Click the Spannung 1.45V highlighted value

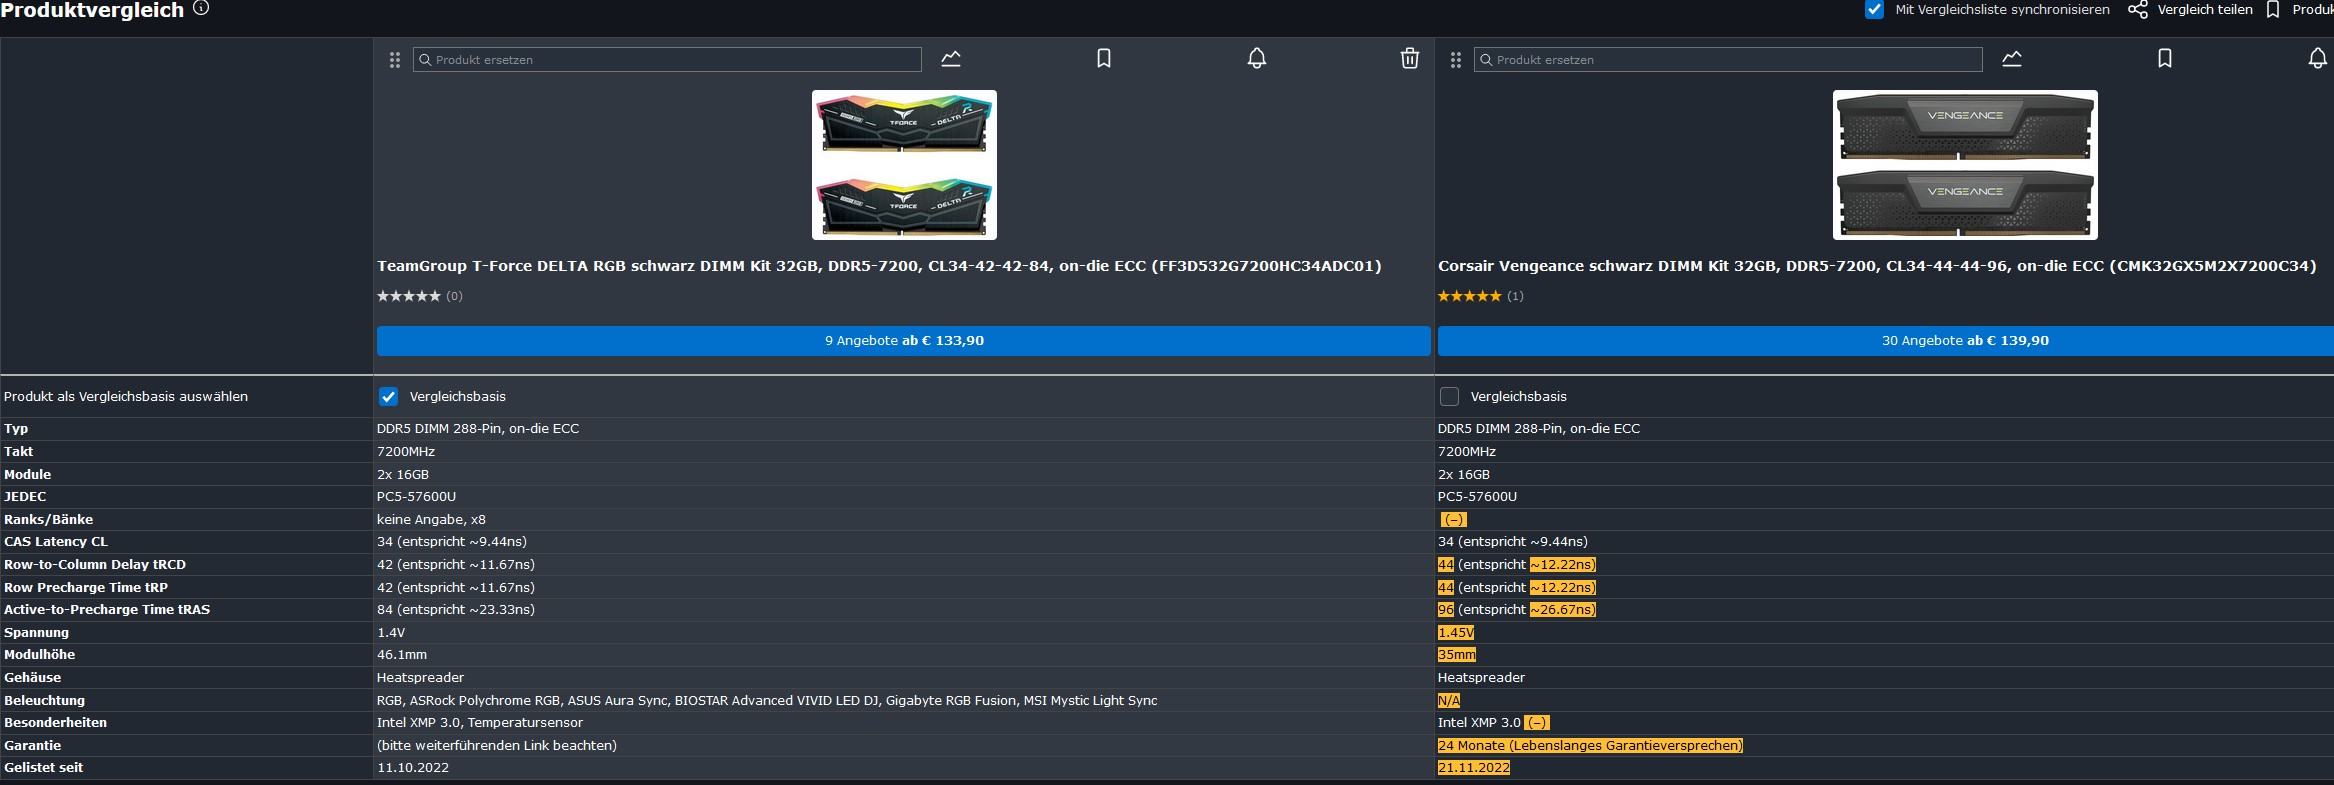tap(1456, 633)
